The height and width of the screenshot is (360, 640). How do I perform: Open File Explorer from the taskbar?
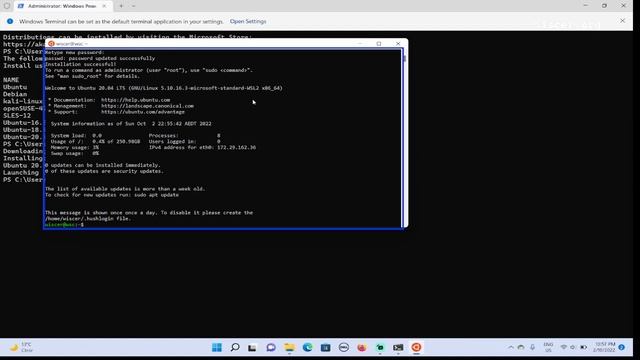point(289,347)
